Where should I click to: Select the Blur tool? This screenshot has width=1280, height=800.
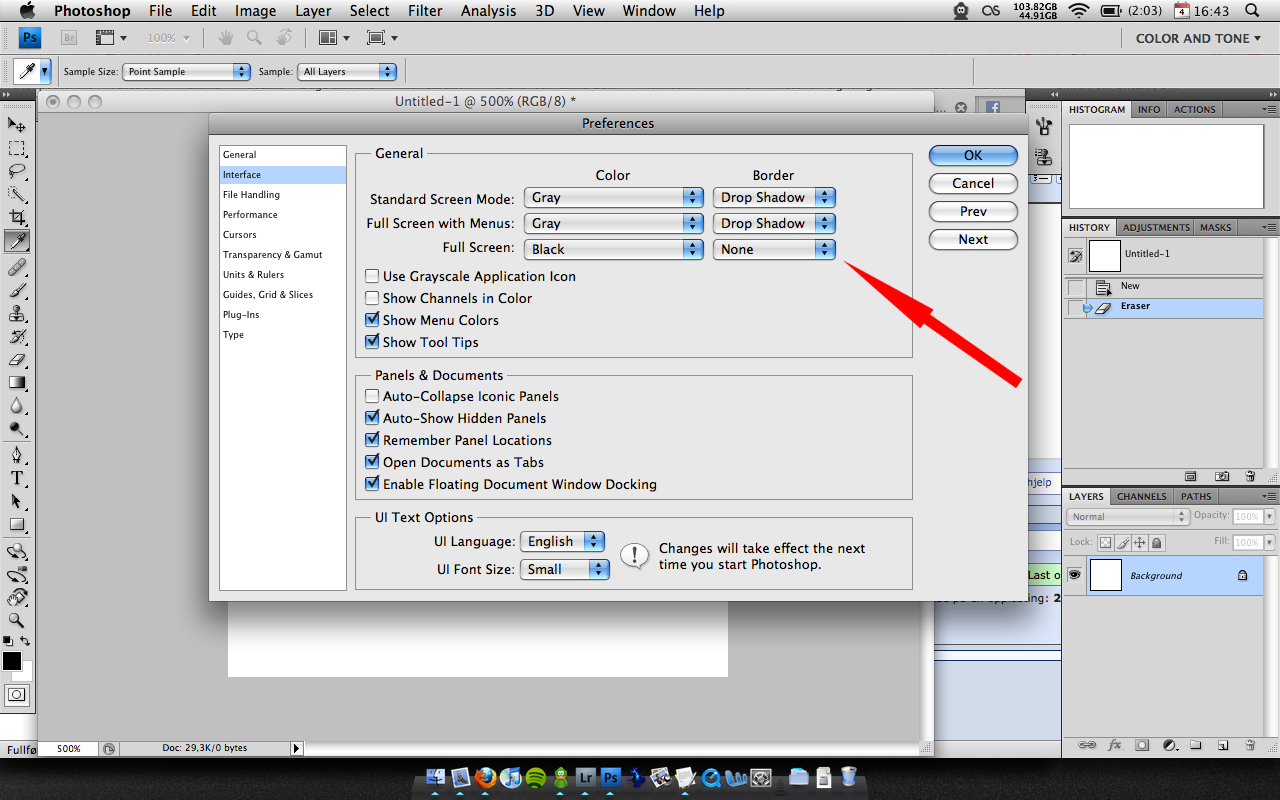17,406
